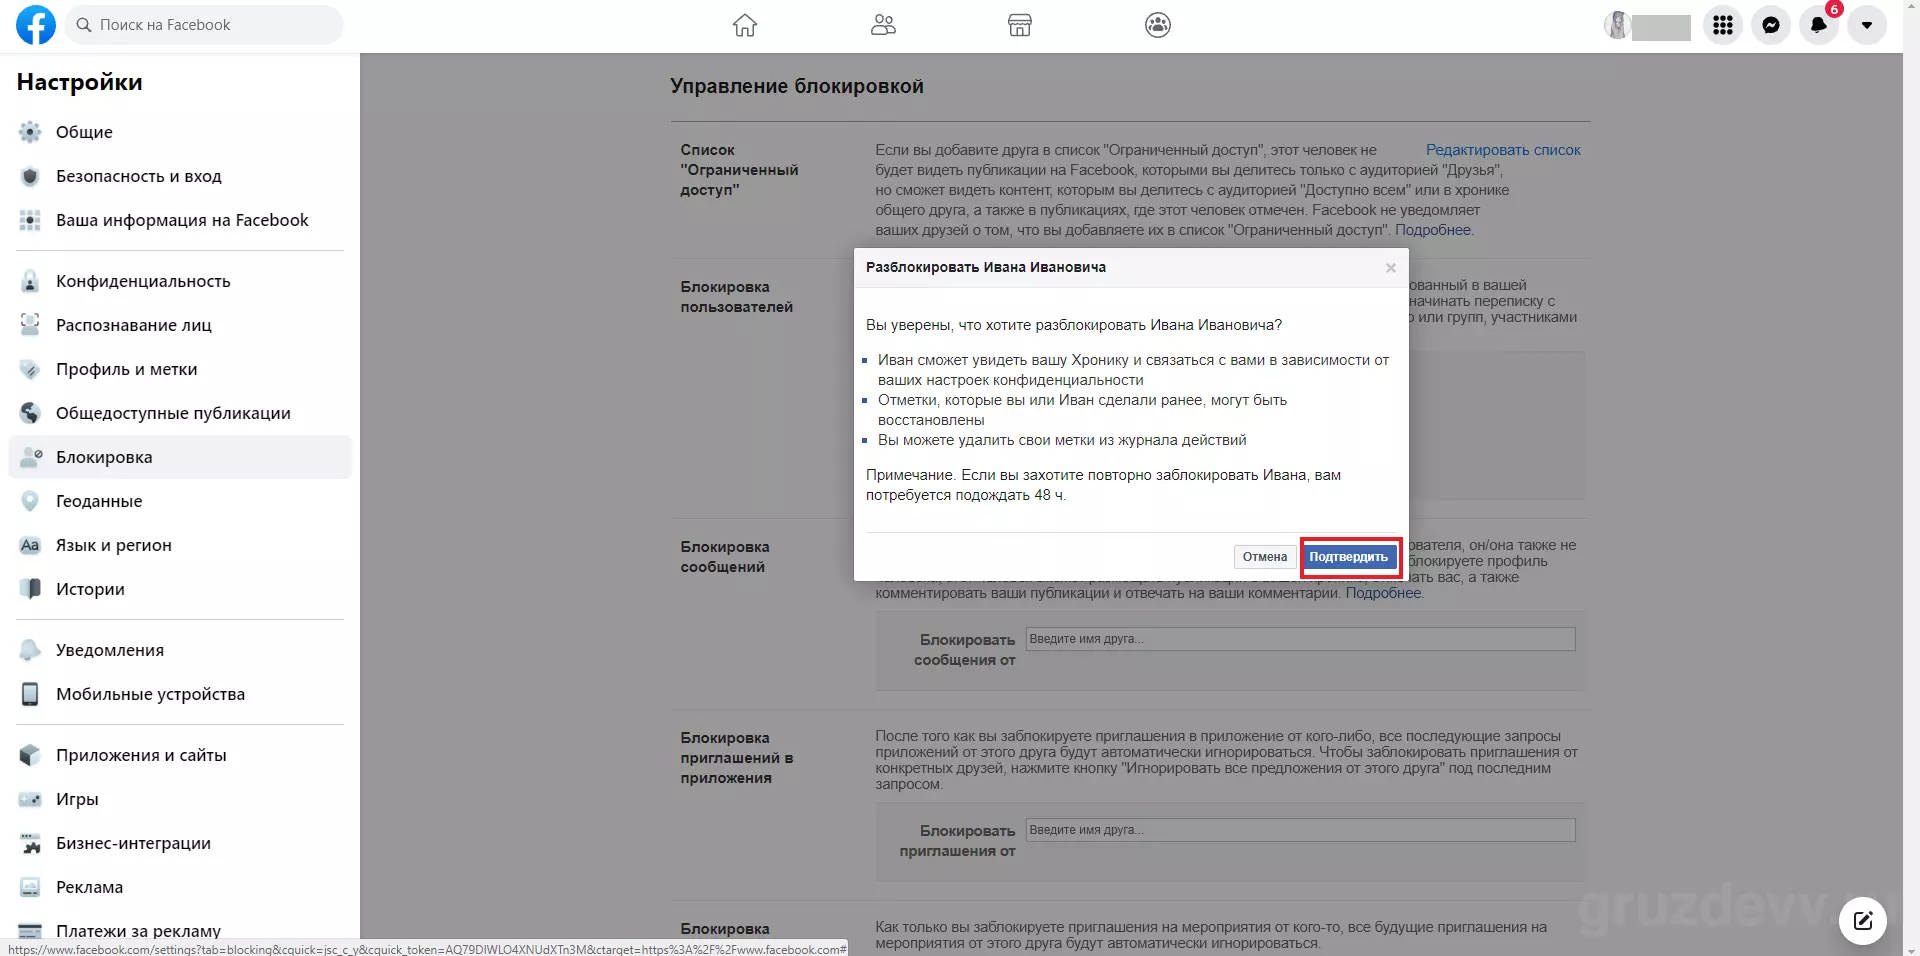
Task: Open the Friends icon in top bar
Action: tap(883, 25)
